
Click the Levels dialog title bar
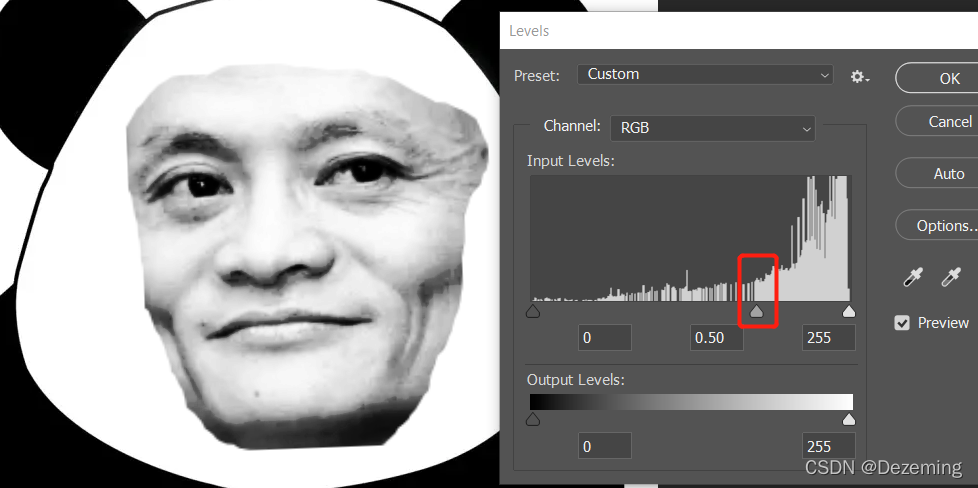click(x=738, y=31)
